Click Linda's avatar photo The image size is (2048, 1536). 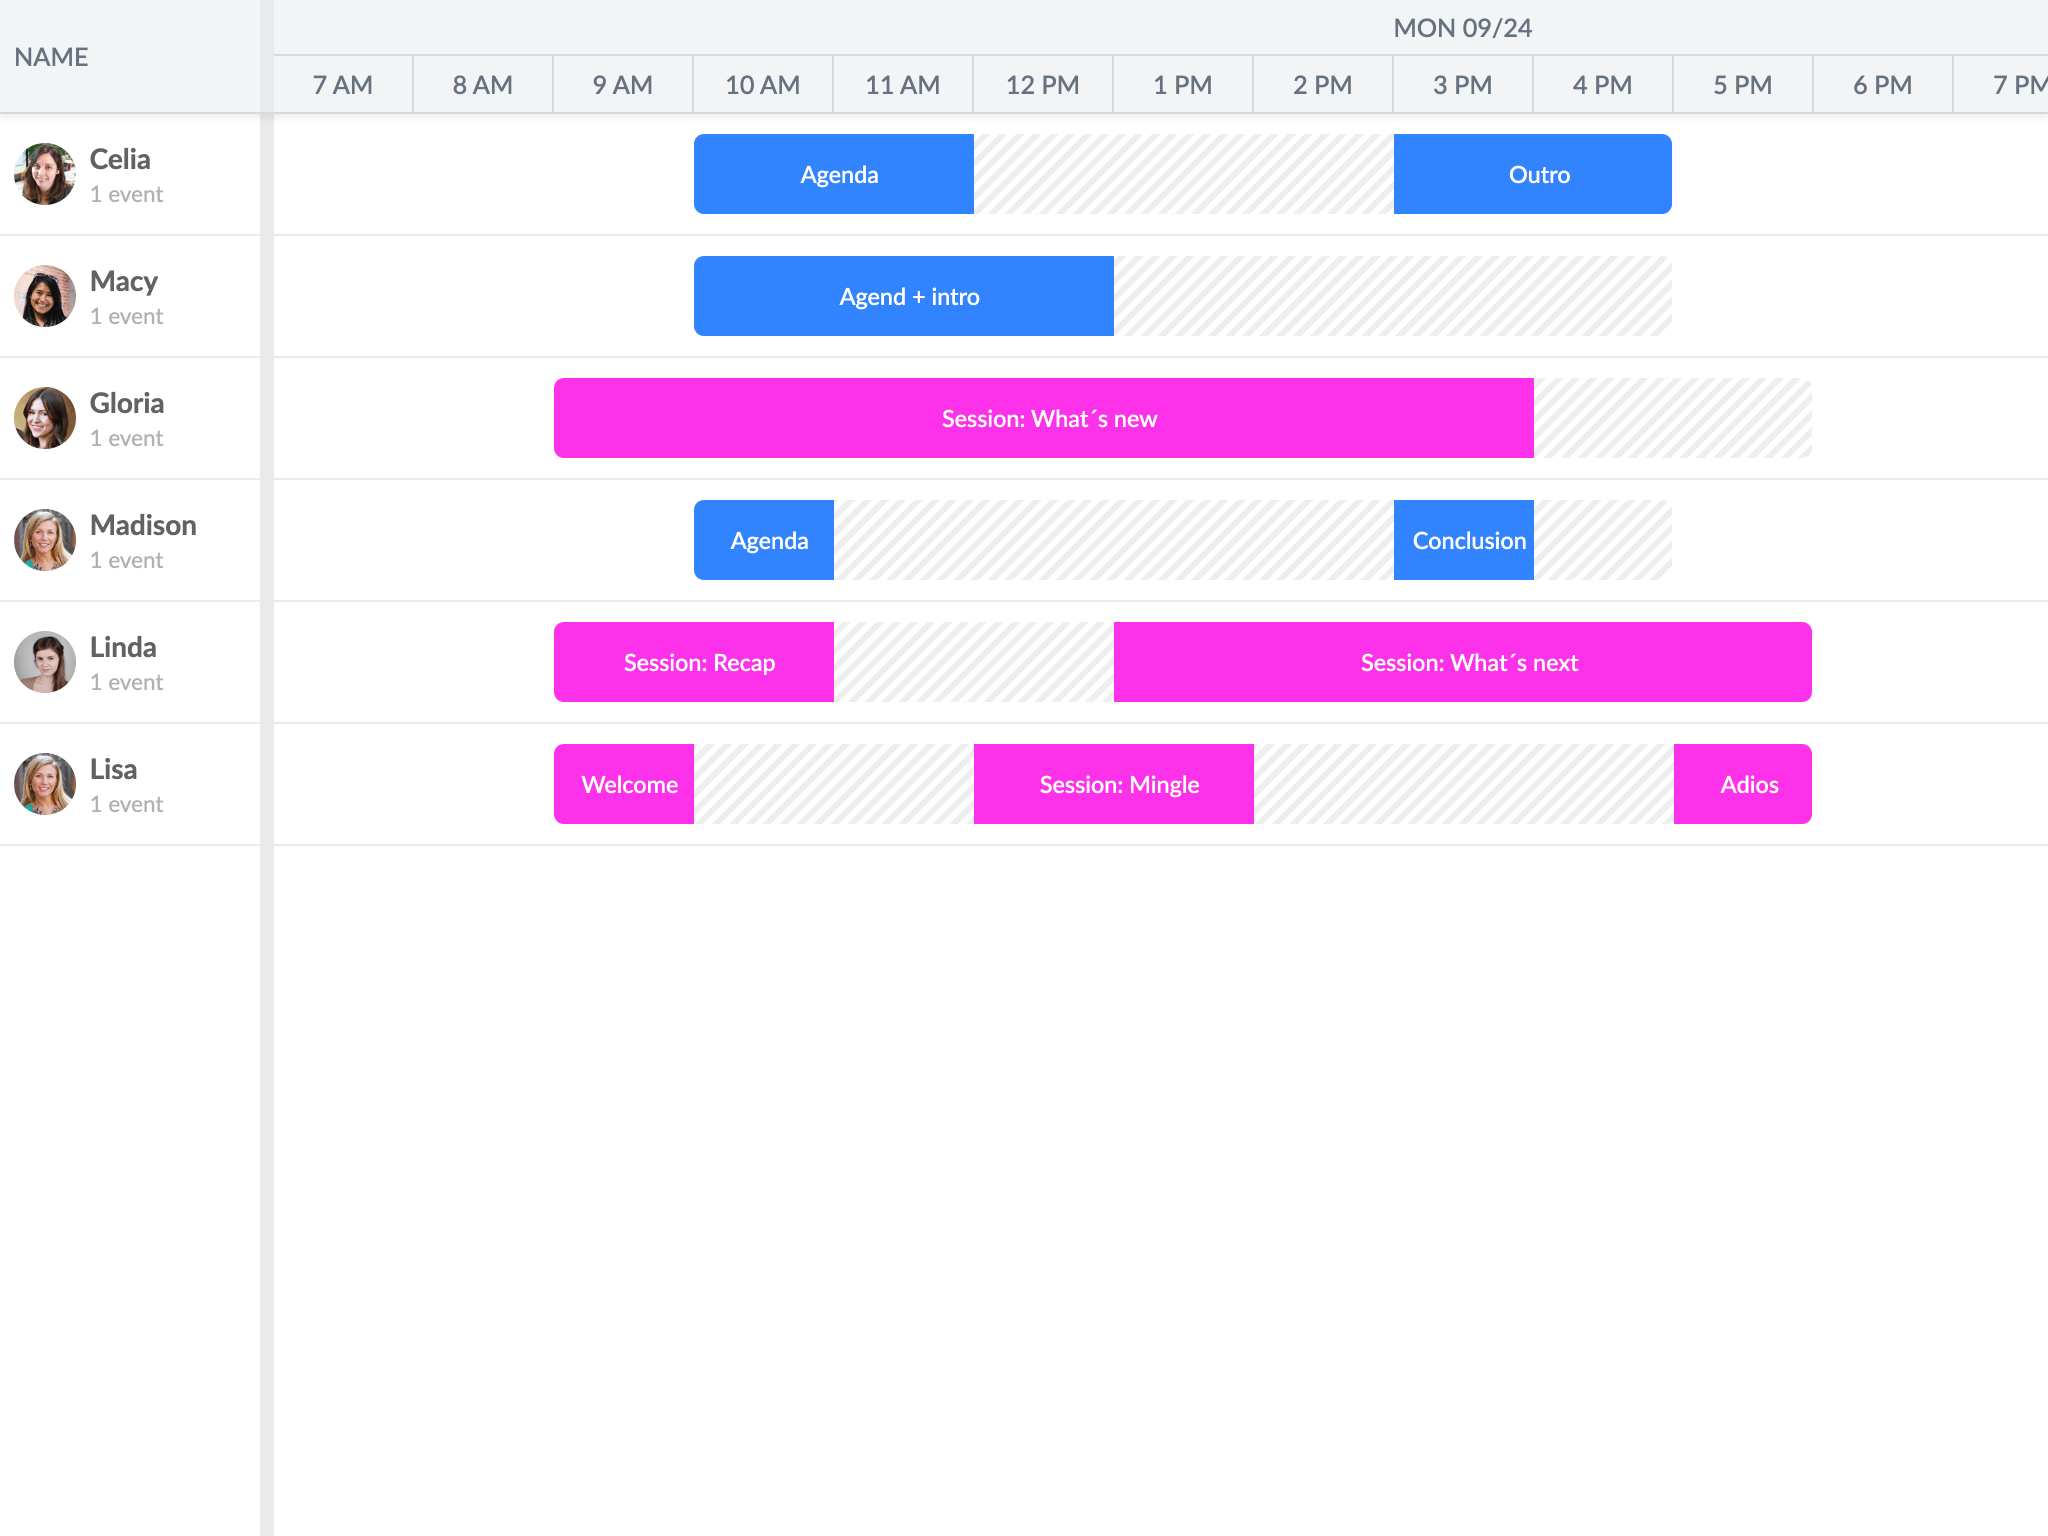45,662
